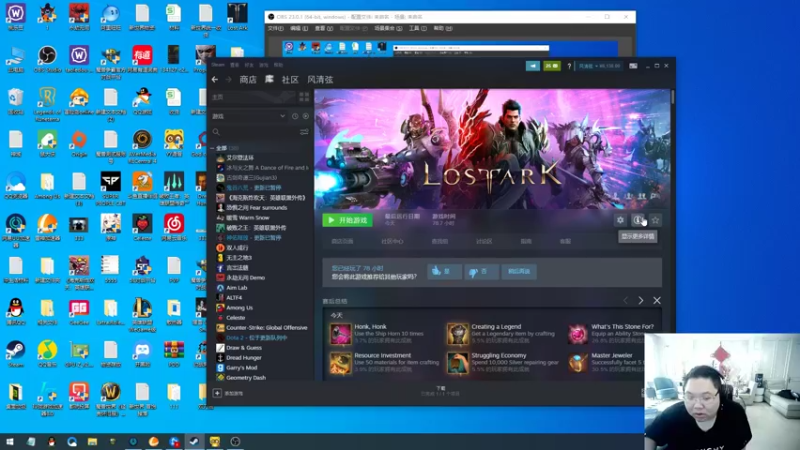This screenshot has width=800, height=450.
Task: Open the Steam menu in the Steam title bar
Action: click(x=218, y=65)
